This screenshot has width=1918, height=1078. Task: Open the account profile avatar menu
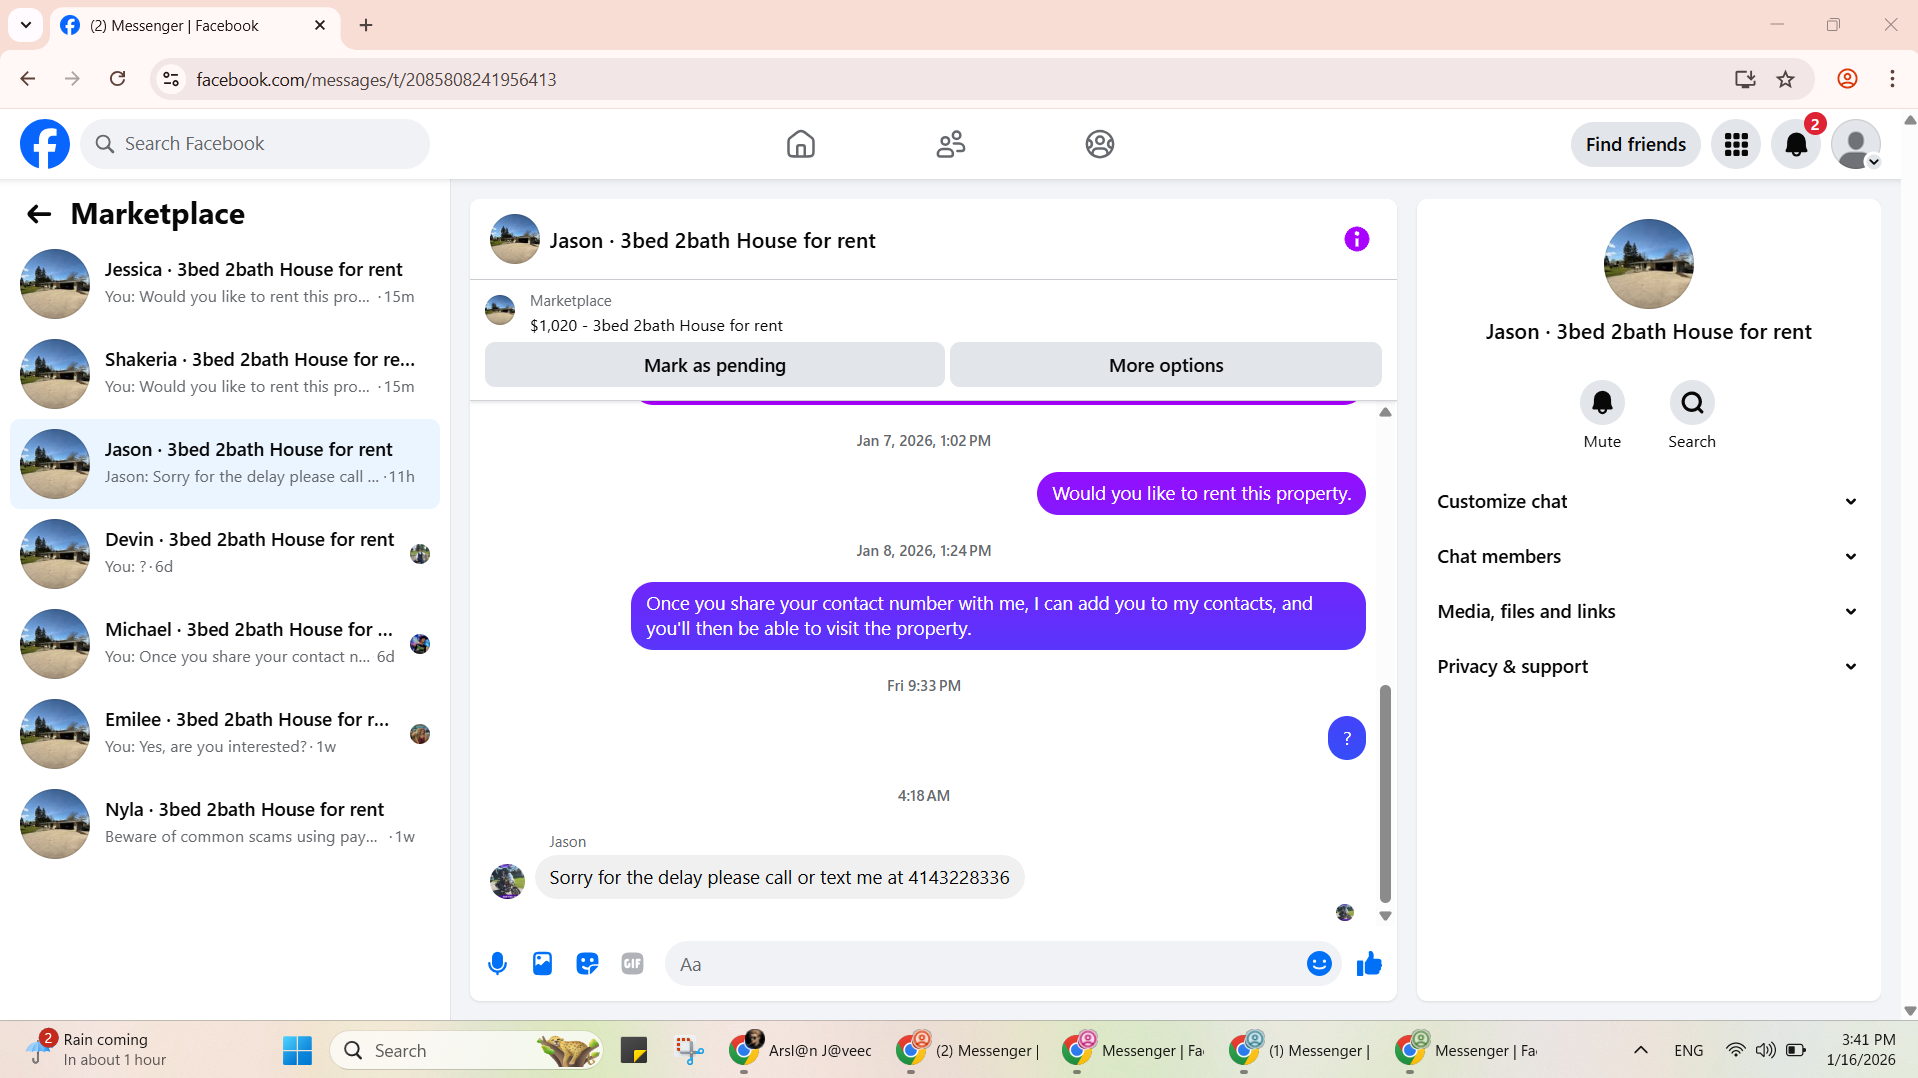(x=1855, y=145)
